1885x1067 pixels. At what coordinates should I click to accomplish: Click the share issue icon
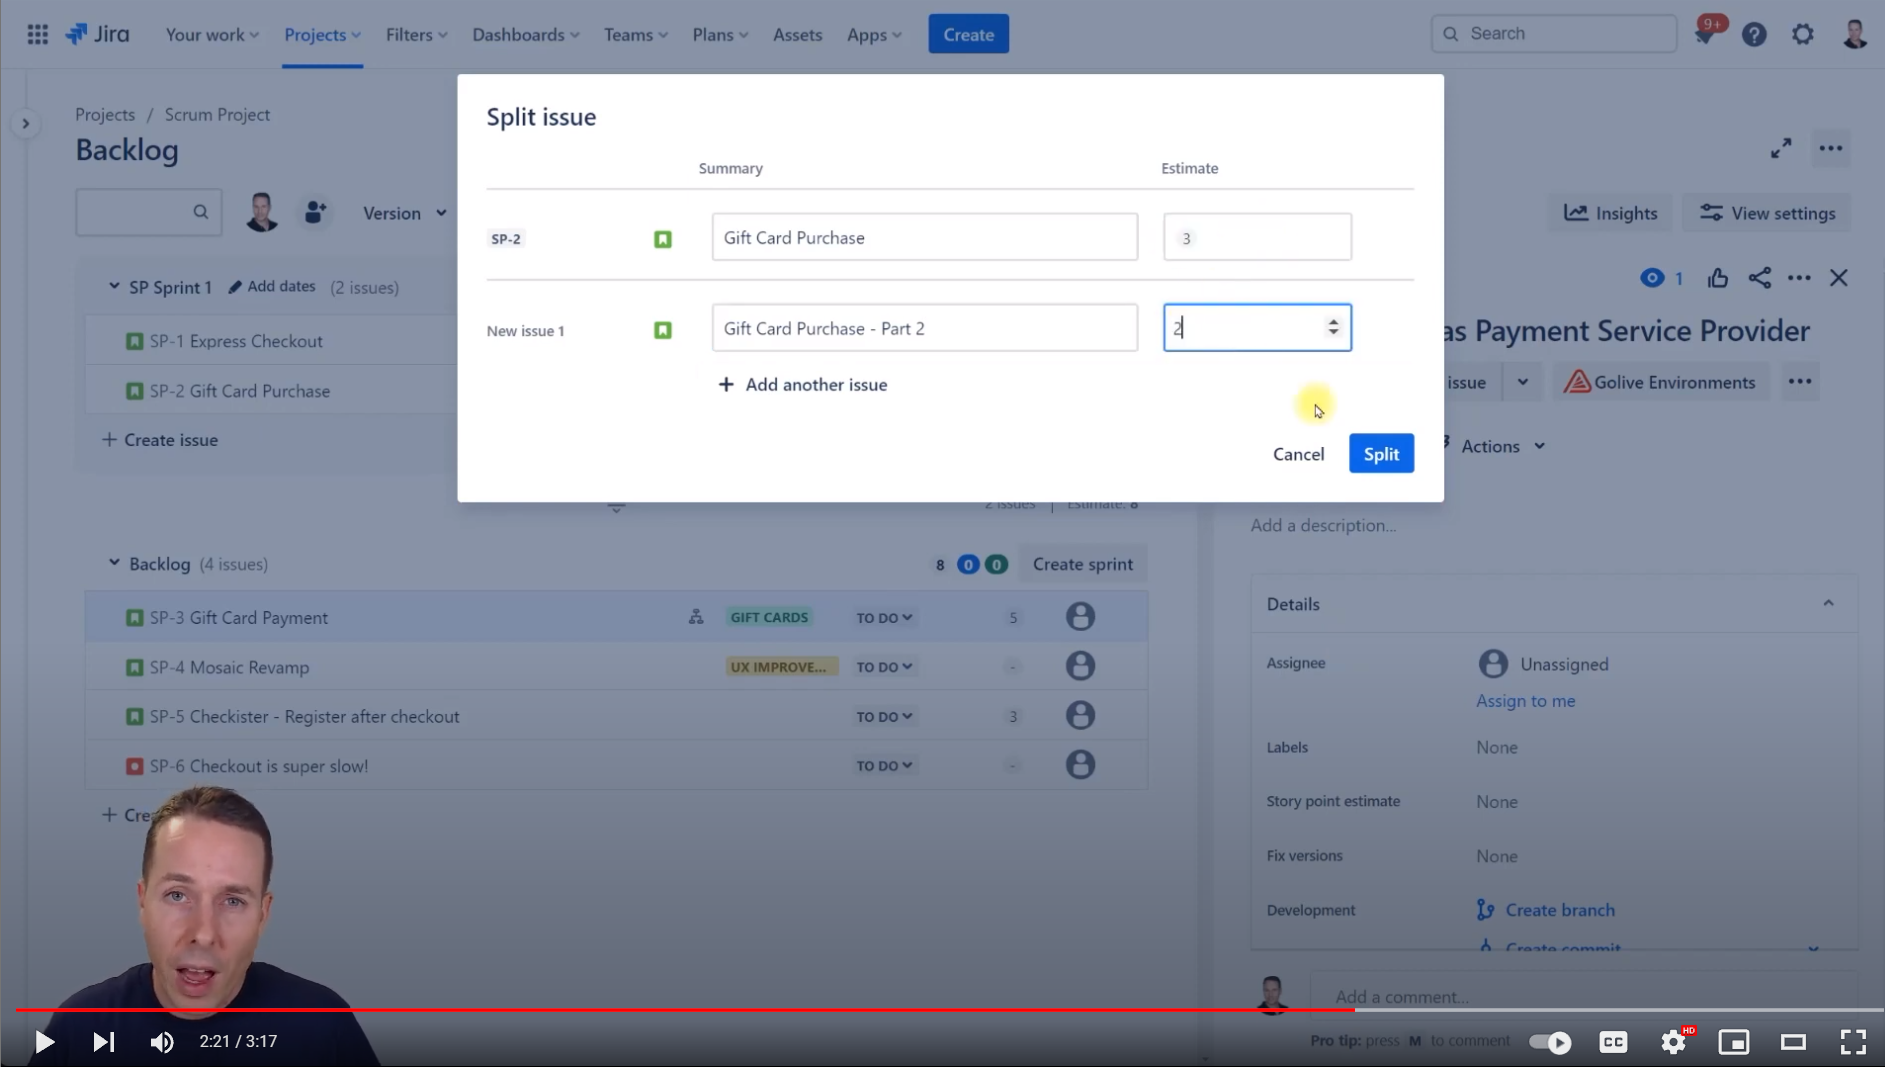pyautogui.click(x=1760, y=278)
